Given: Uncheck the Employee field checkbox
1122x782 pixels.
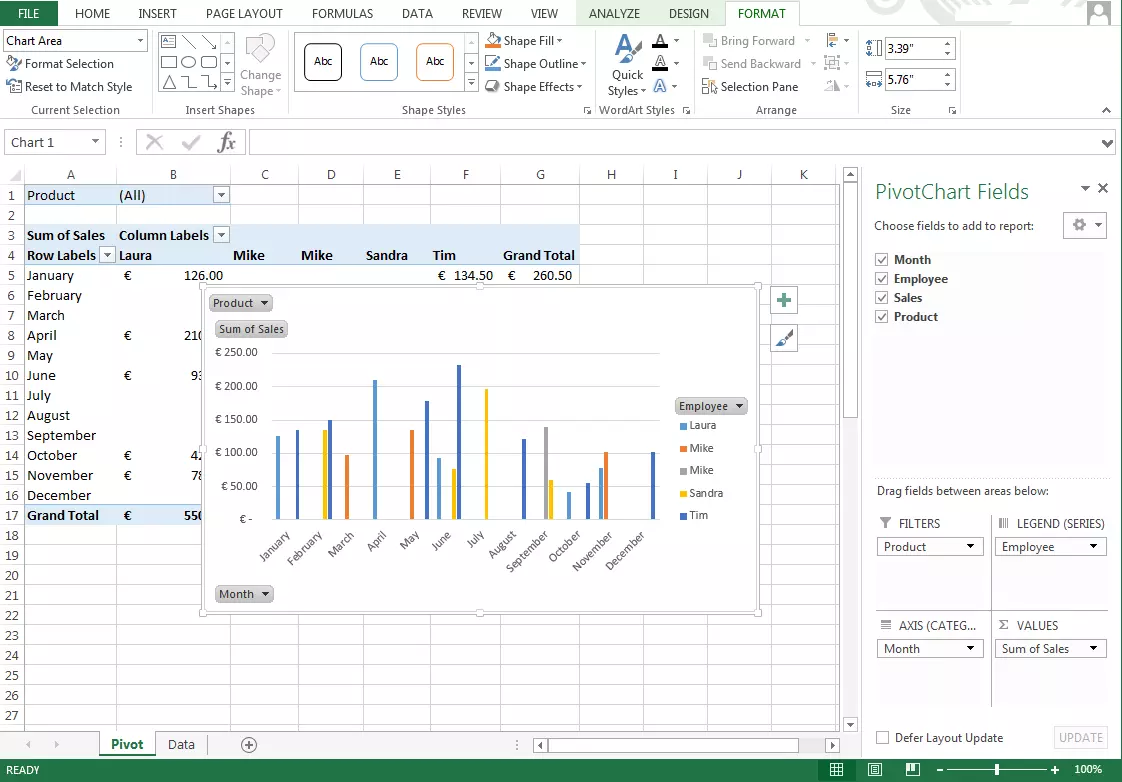Looking at the screenshot, I should click(882, 279).
